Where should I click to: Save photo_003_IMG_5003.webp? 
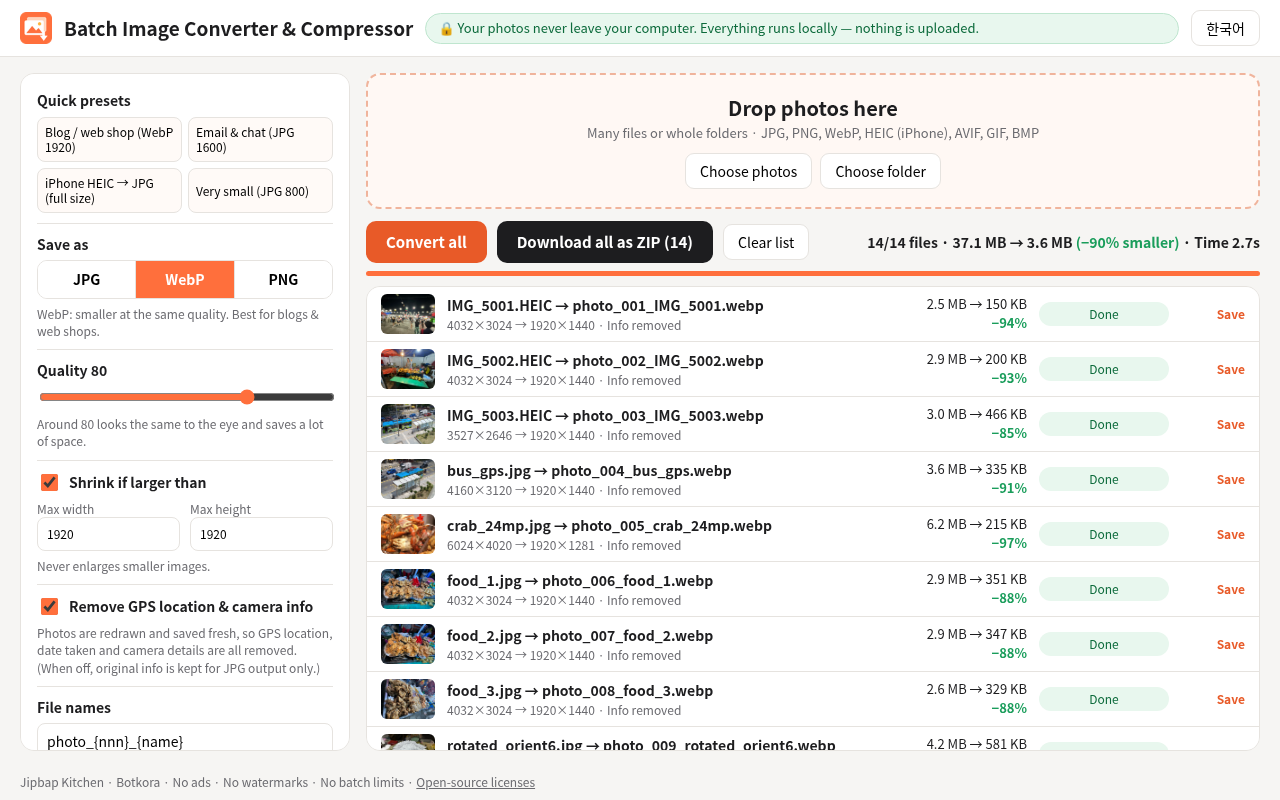1230,424
